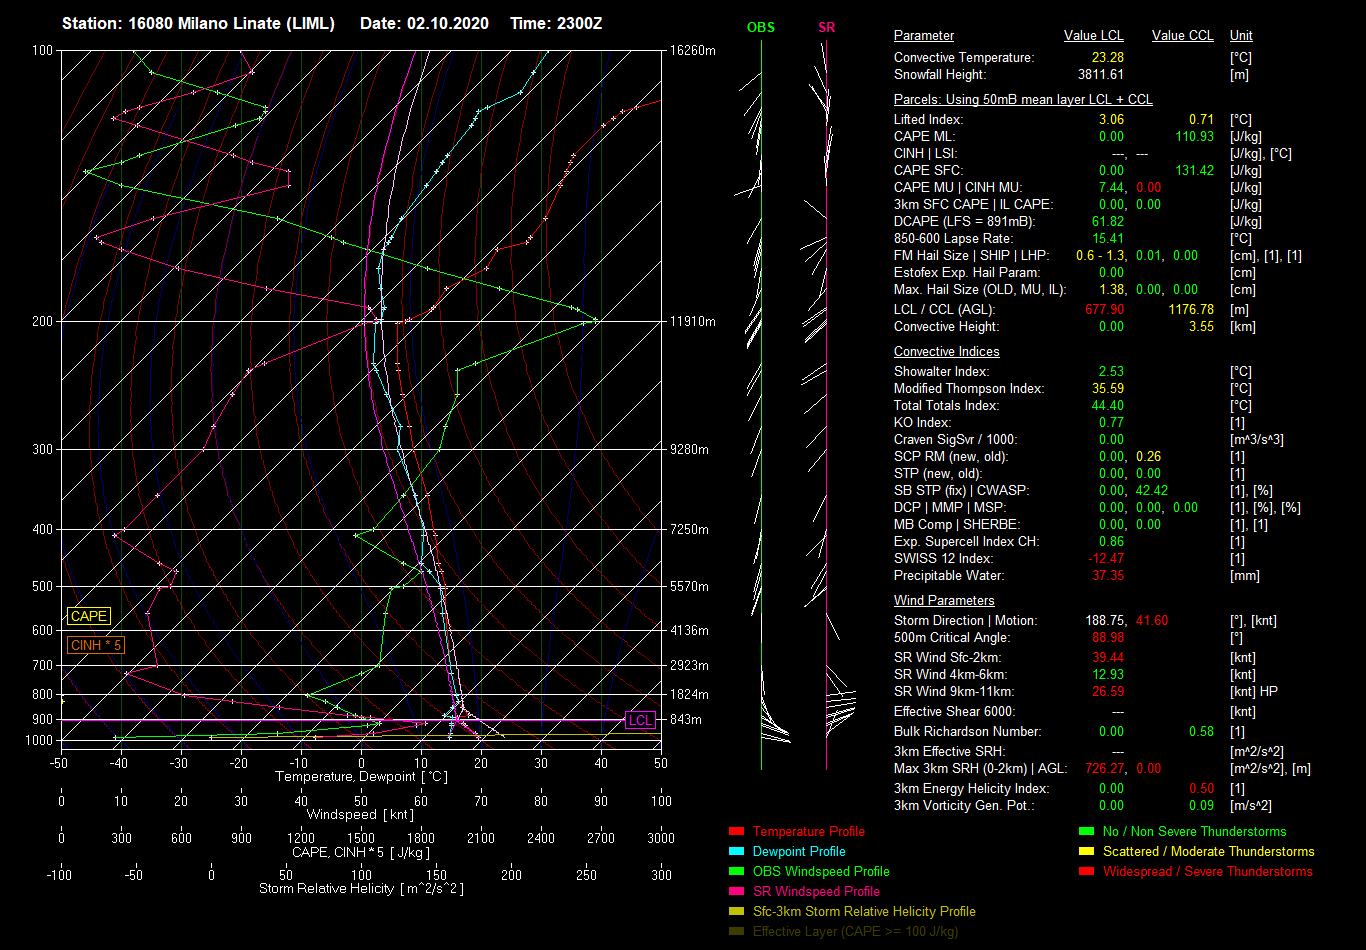Click the magenta LCL marker label
The height and width of the screenshot is (950, 1366).
tap(640, 720)
